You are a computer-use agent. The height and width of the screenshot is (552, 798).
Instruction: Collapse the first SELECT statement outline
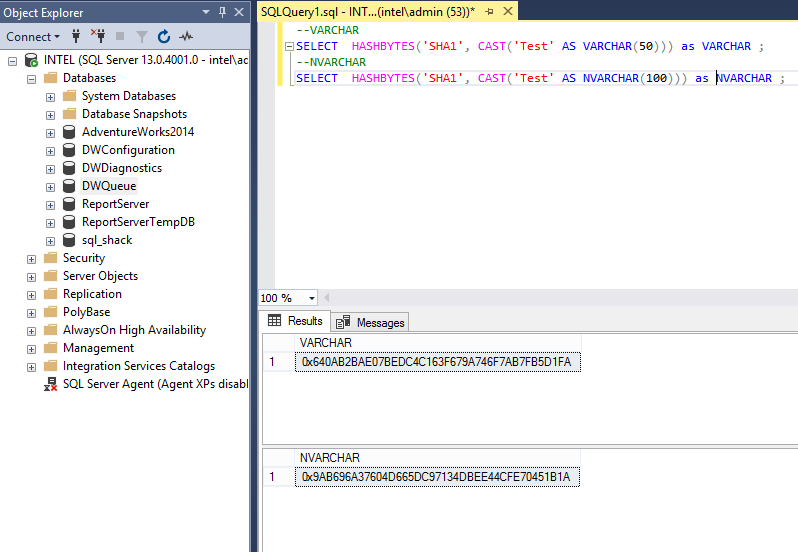coord(289,46)
